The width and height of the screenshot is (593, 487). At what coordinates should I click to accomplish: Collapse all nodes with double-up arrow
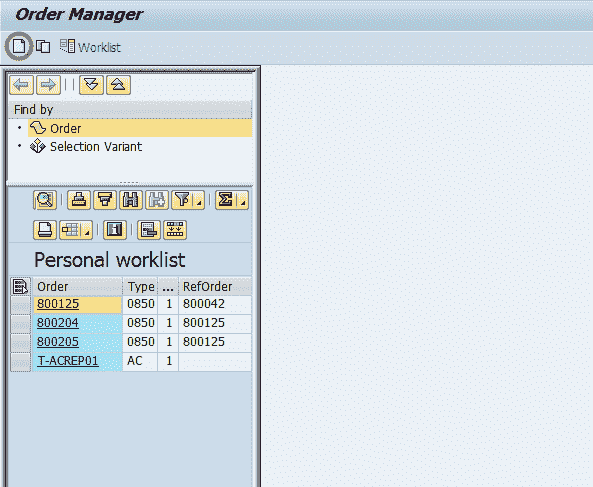[x=118, y=85]
